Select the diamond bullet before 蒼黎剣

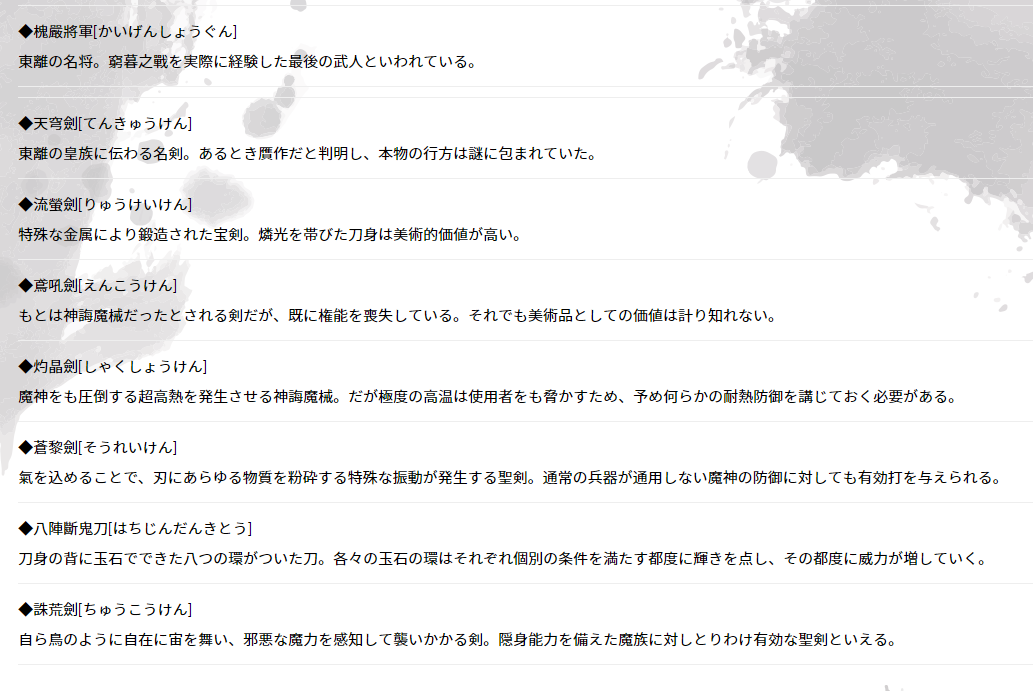coord(26,447)
